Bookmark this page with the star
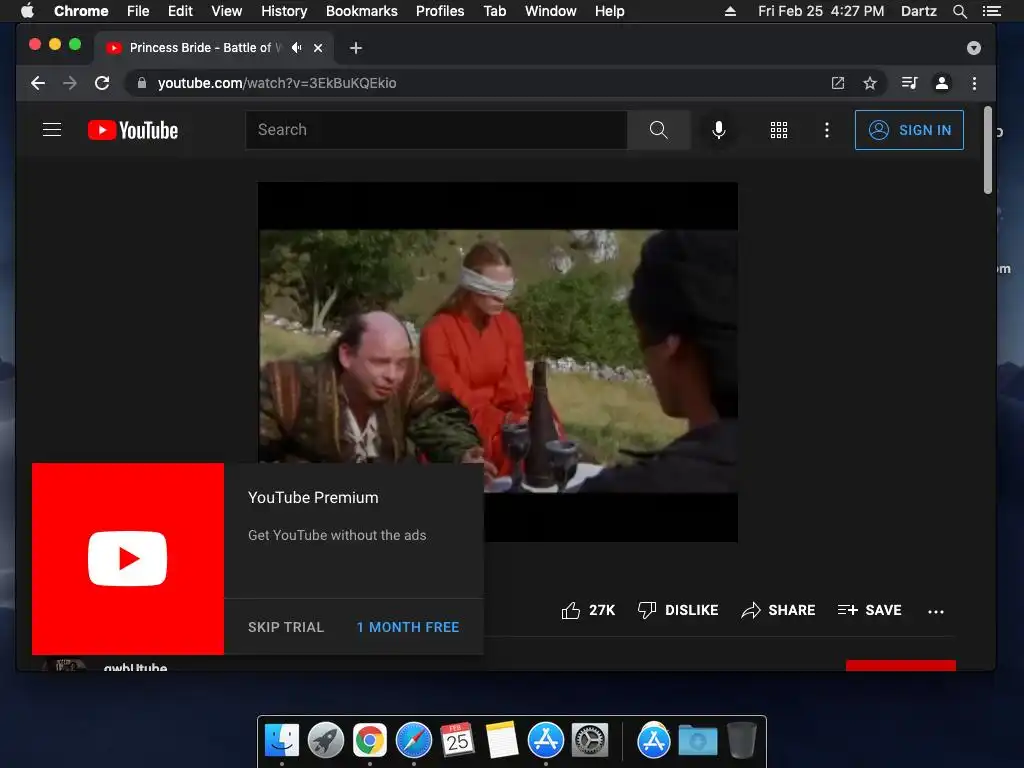 click(x=870, y=83)
